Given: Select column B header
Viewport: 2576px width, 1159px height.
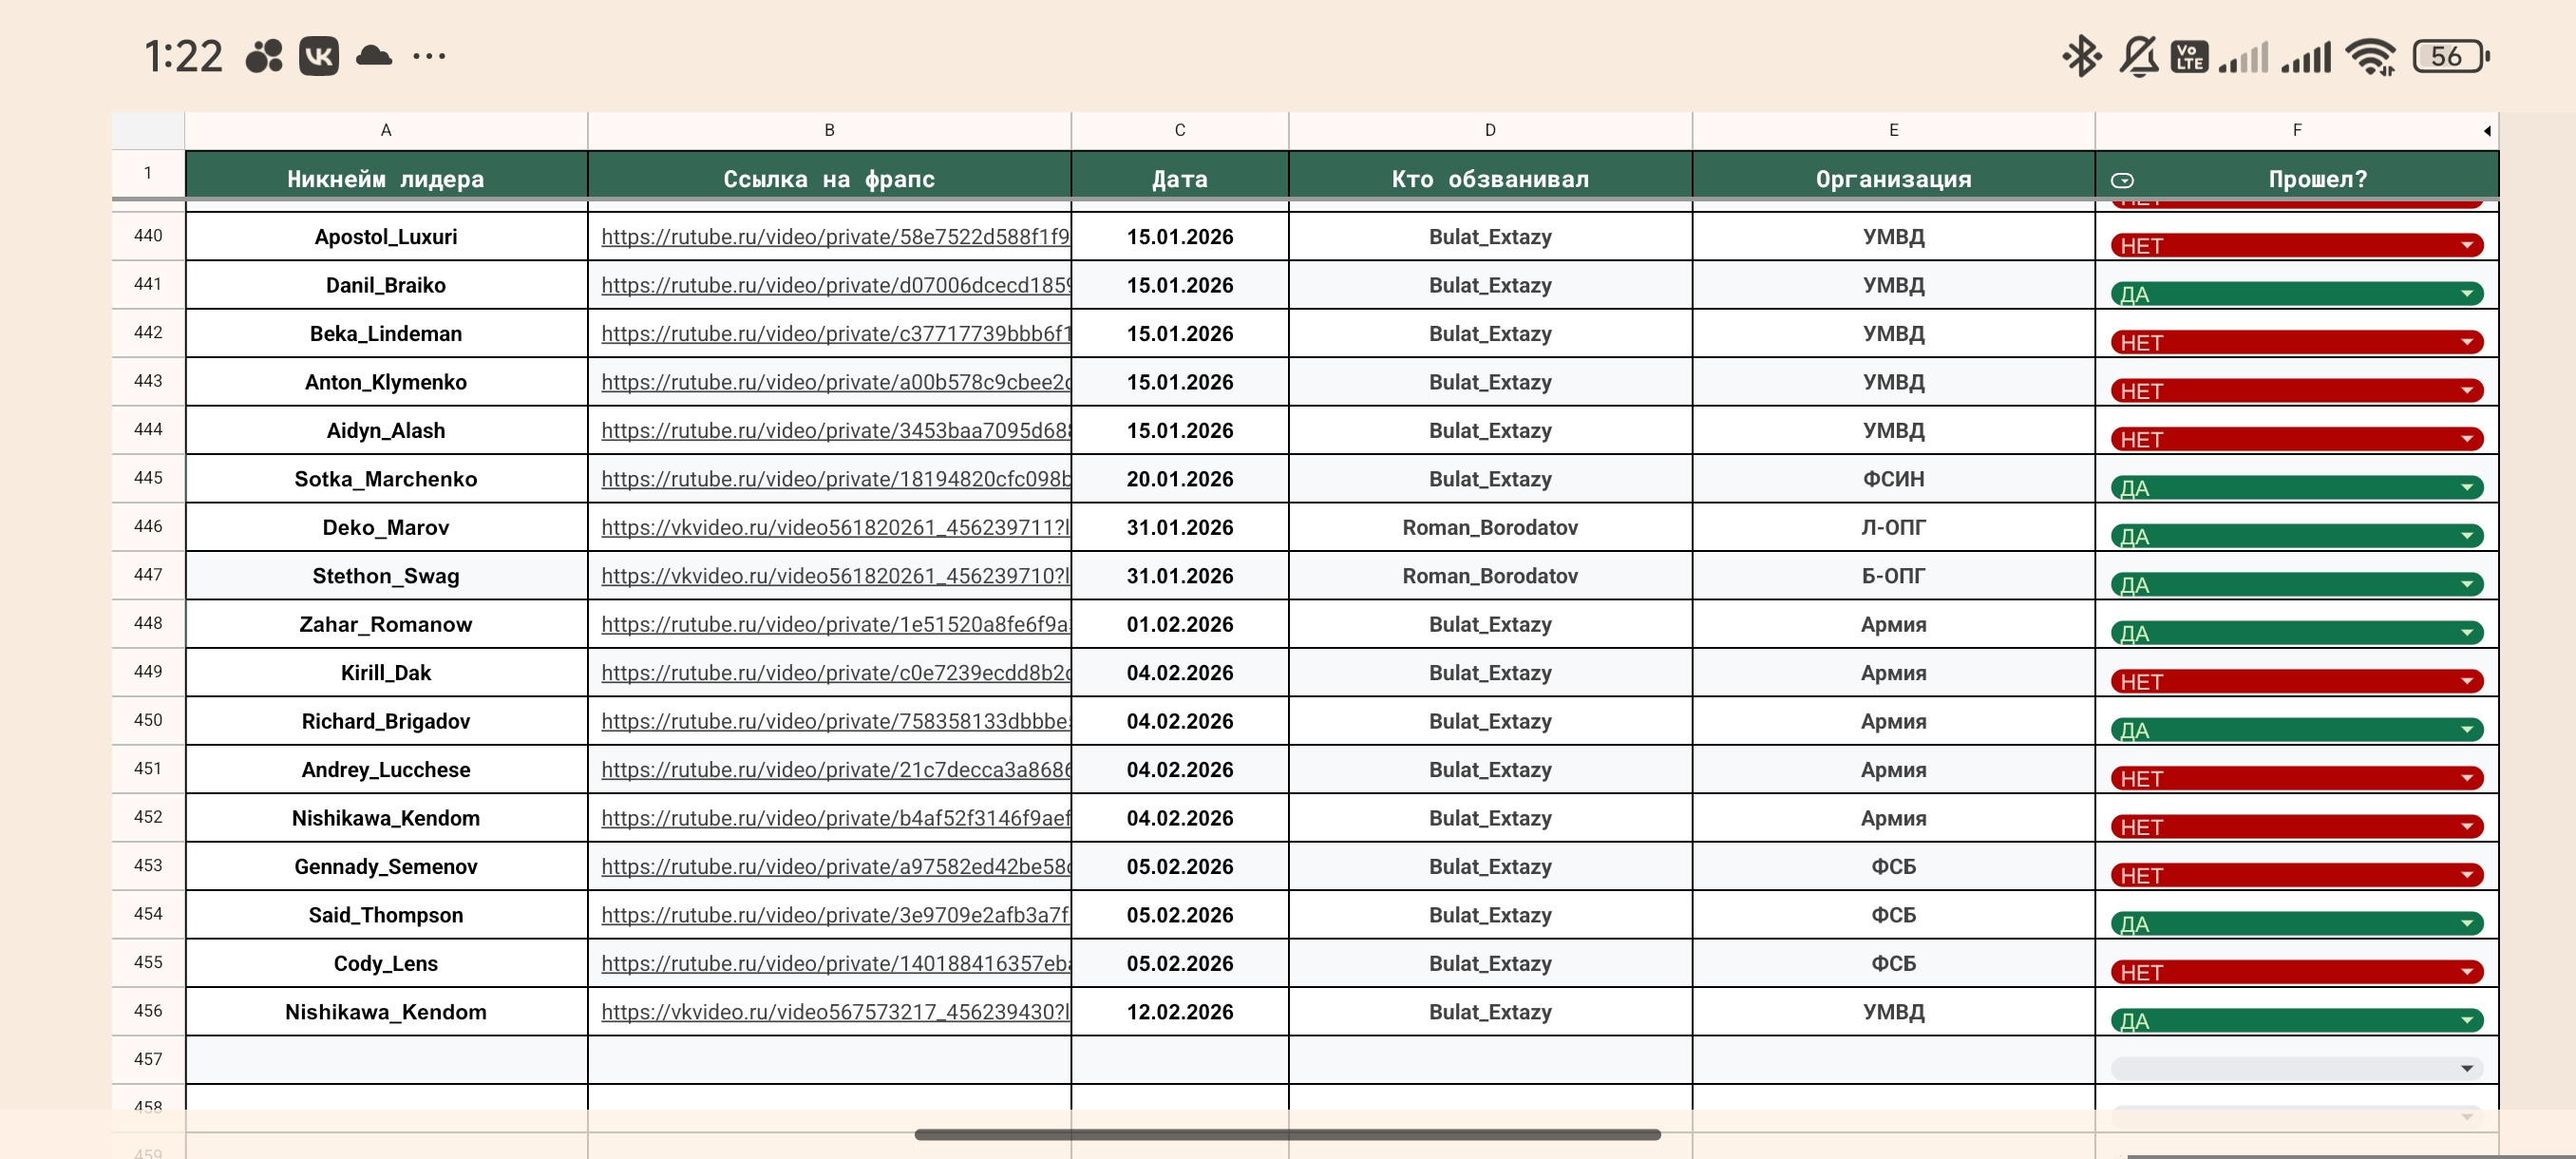Looking at the screenshot, I should click(829, 130).
